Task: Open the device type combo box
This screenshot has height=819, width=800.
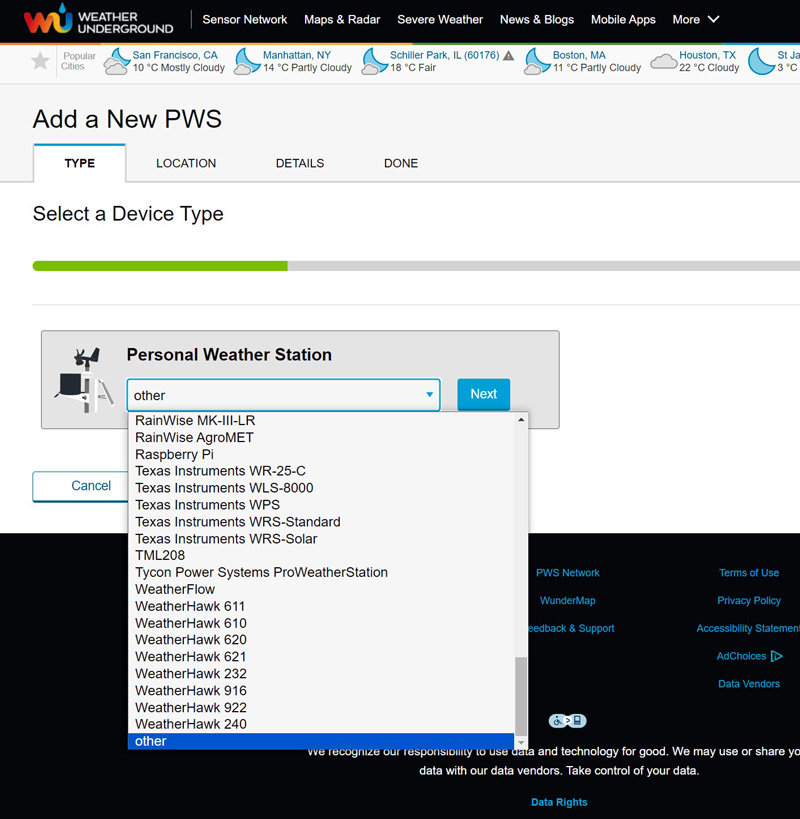Action: click(284, 395)
